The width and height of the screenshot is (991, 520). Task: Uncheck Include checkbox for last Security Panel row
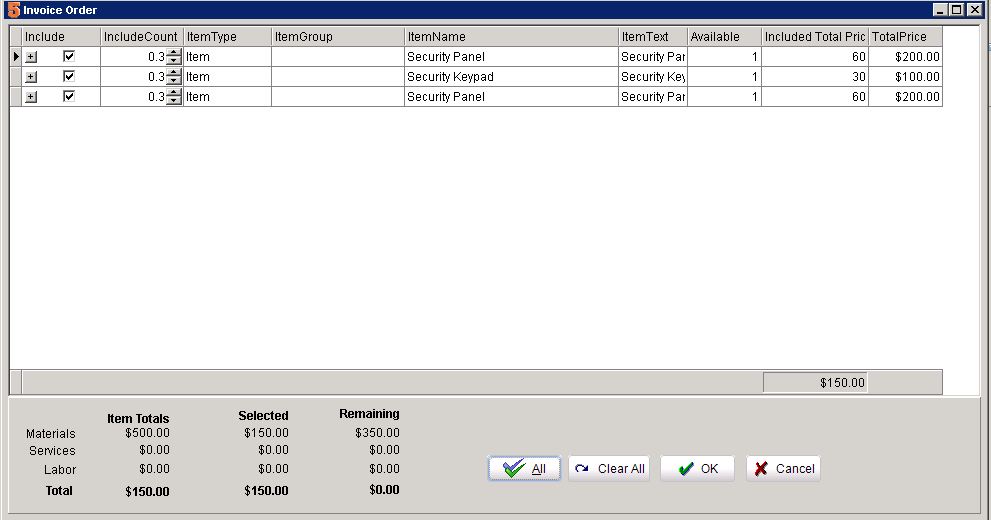tap(69, 96)
